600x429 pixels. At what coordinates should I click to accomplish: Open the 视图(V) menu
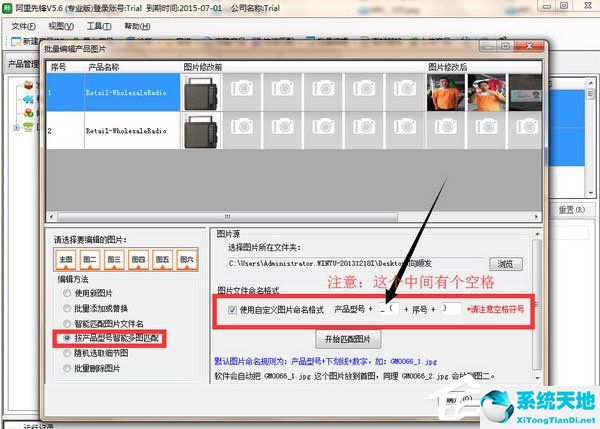(x=61, y=26)
